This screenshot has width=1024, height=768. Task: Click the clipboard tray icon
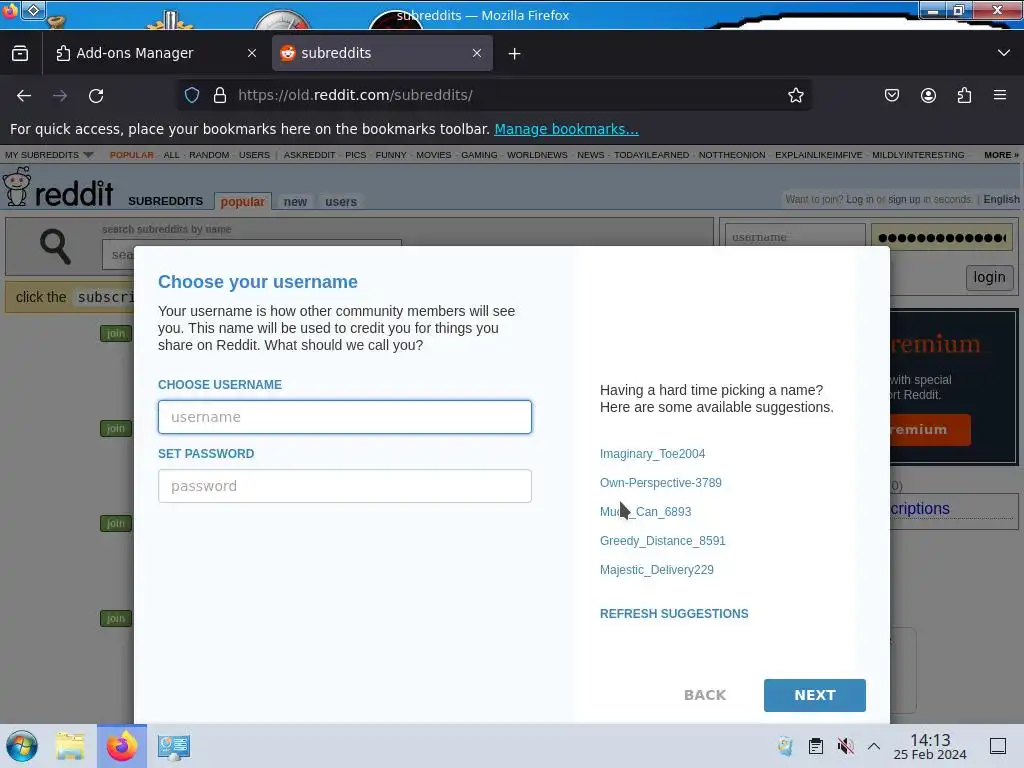[x=816, y=746]
